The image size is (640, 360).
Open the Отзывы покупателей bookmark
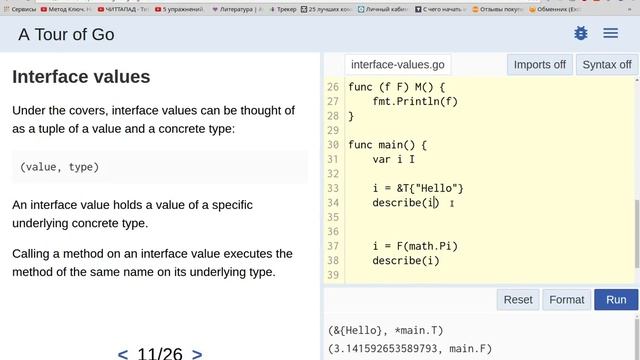pyautogui.click(x=497, y=9)
